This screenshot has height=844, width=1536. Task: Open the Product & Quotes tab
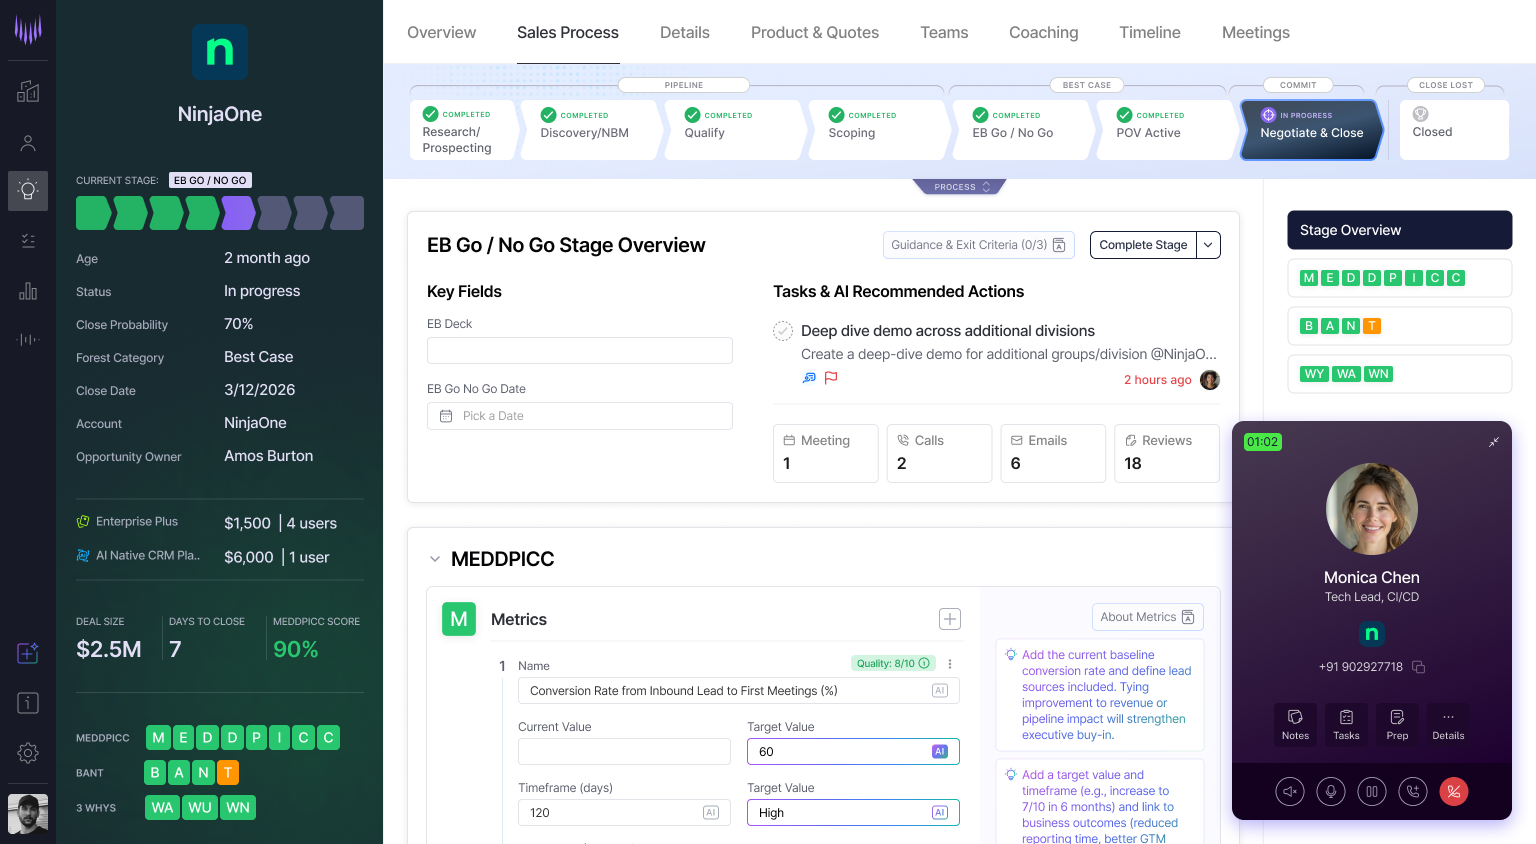[815, 33]
